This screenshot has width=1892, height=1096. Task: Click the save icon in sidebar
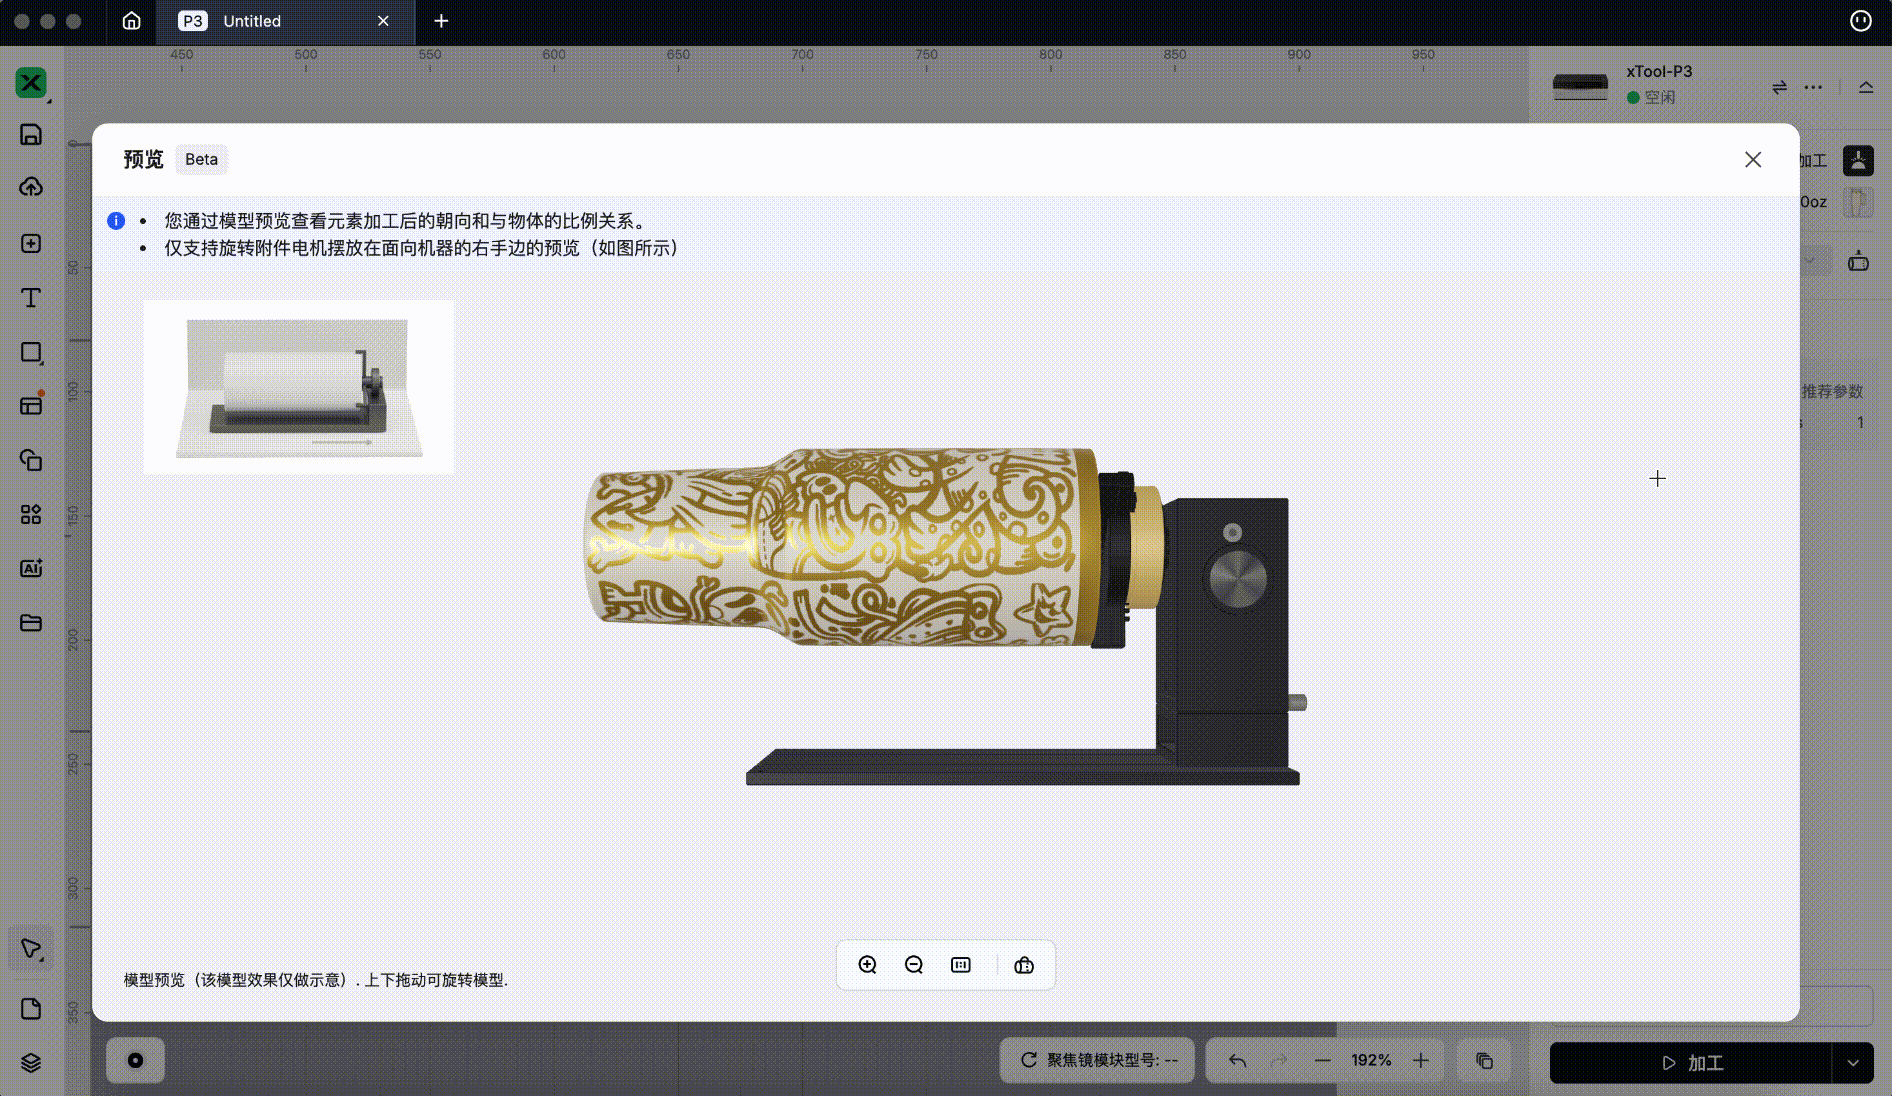point(31,135)
